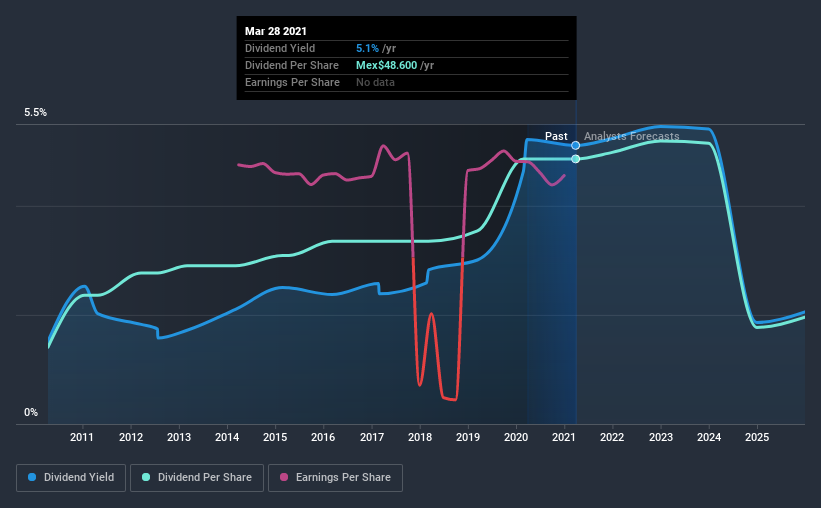Select the blue data point marker at Mar 2021

click(575, 146)
